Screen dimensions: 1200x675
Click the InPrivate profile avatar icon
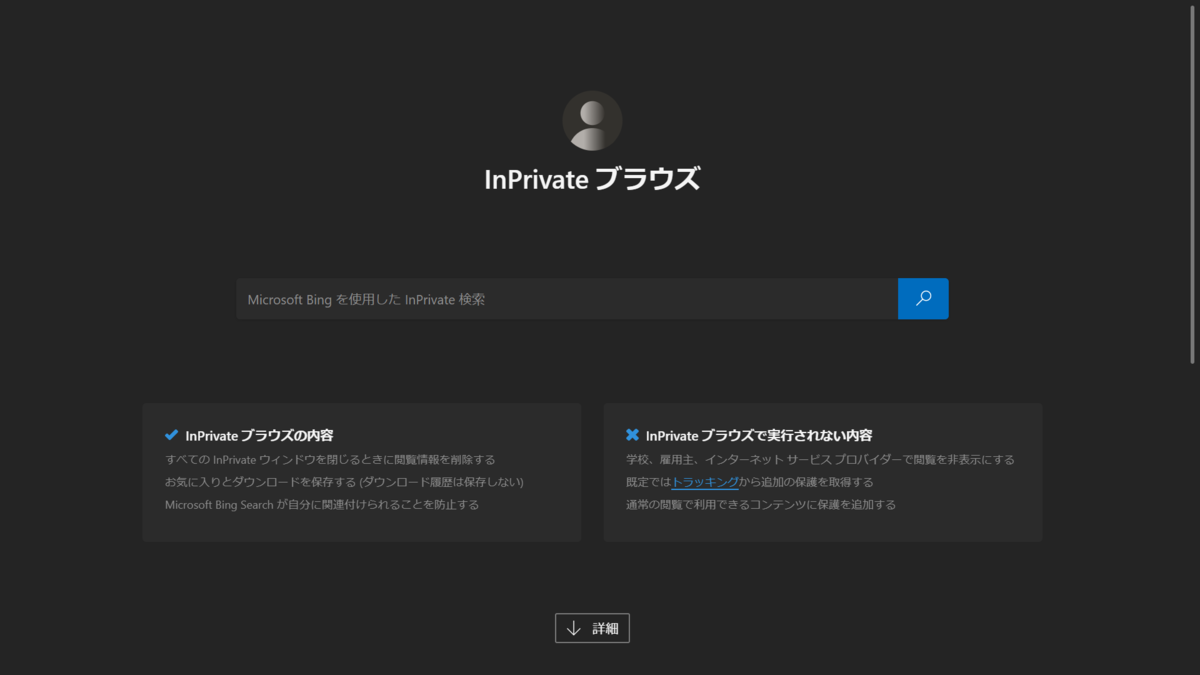pos(592,119)
